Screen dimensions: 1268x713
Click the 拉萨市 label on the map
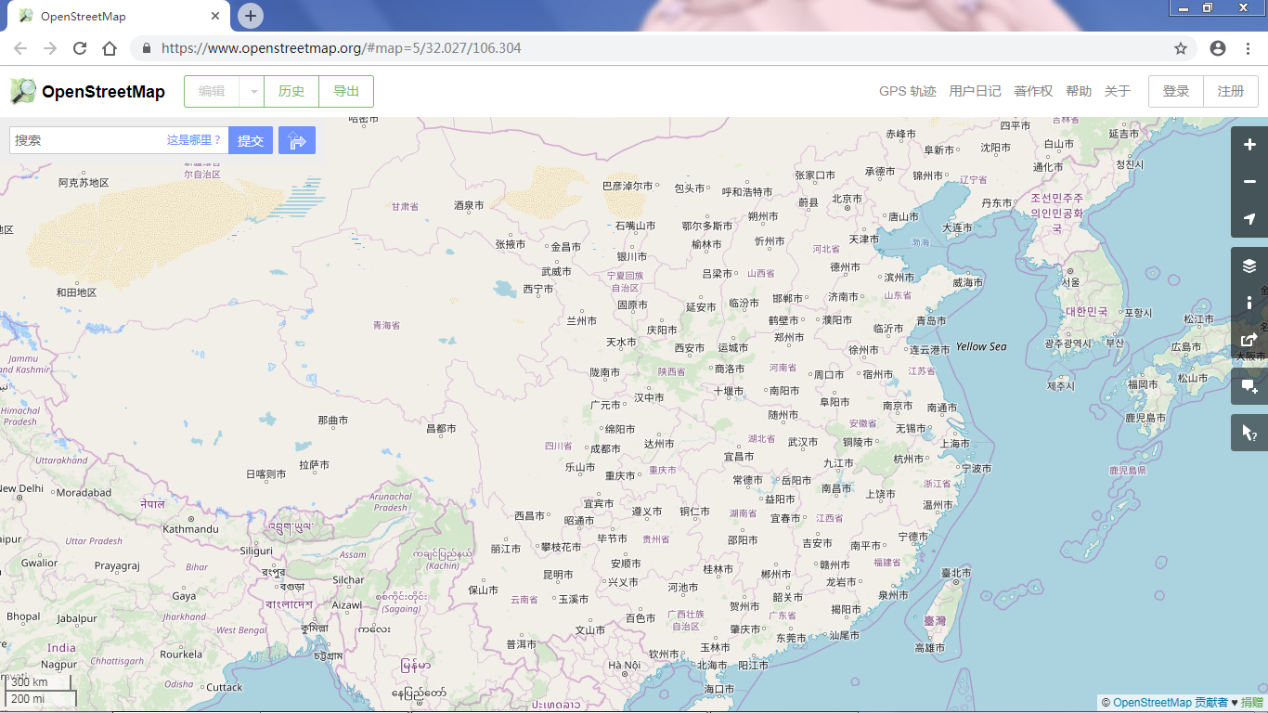pyautogui.click(x=314, y=465)
